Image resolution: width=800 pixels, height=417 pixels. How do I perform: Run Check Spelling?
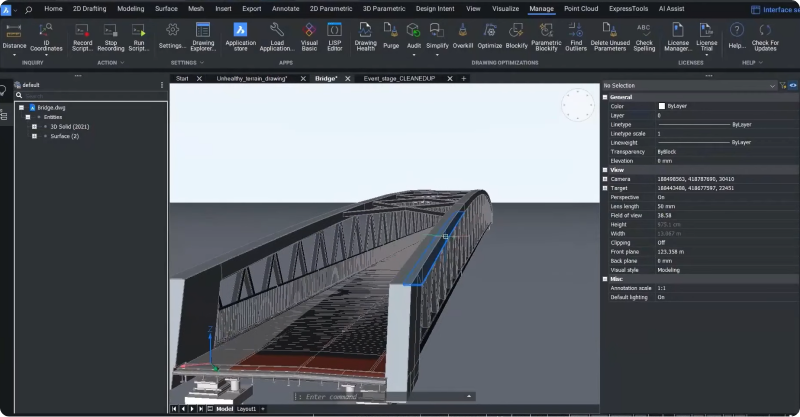point(644,31)
